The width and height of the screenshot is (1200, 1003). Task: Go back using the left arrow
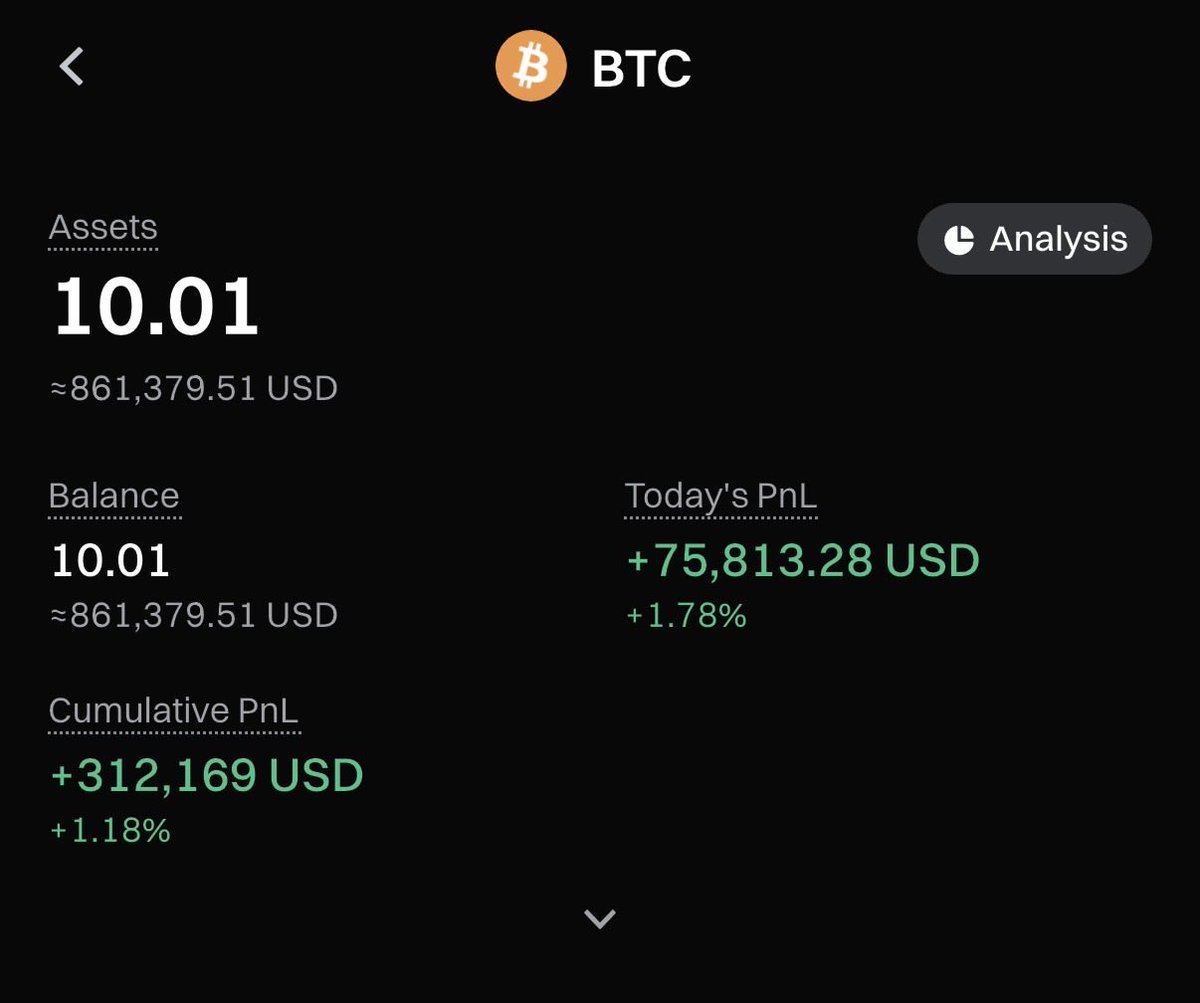point(71,68)
